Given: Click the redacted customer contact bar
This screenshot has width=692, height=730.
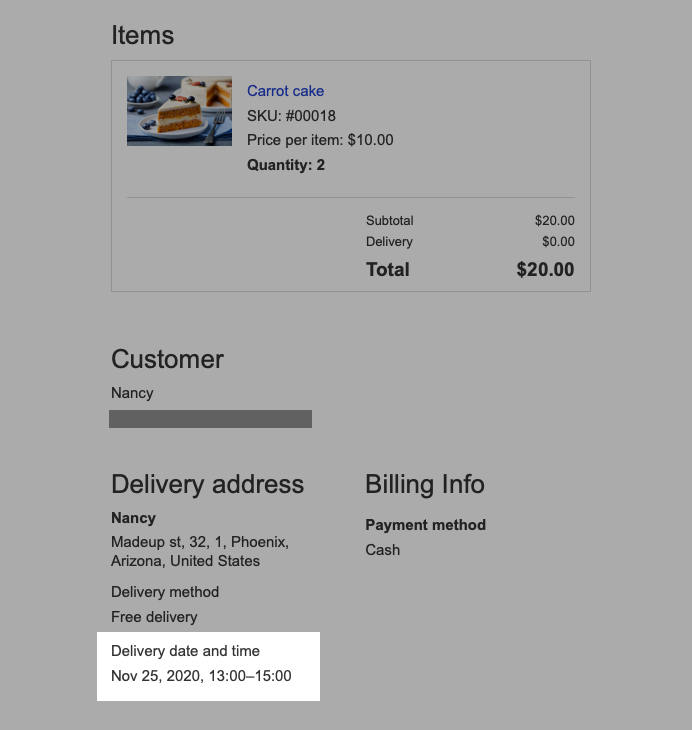Looking at the screenshot, I should point(210,419).
